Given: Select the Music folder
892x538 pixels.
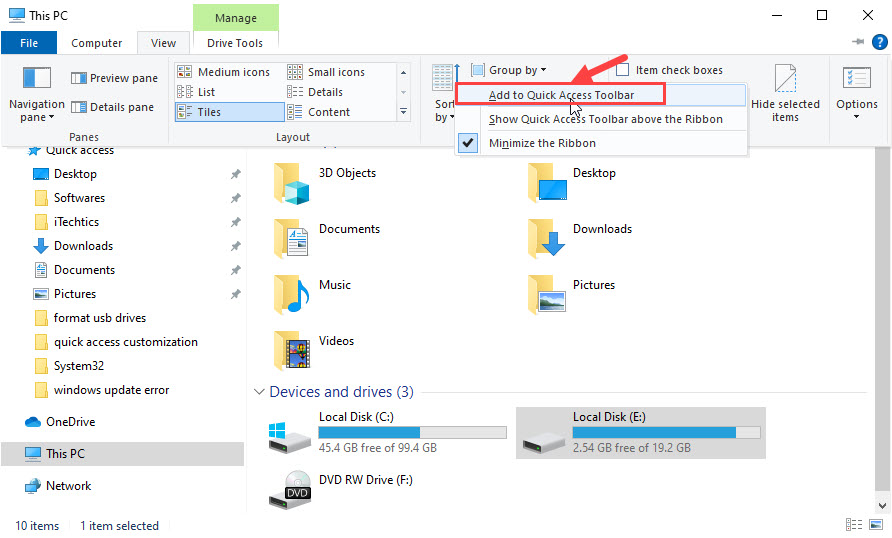Looking at the screenshot, I should (x=312, y=295).
